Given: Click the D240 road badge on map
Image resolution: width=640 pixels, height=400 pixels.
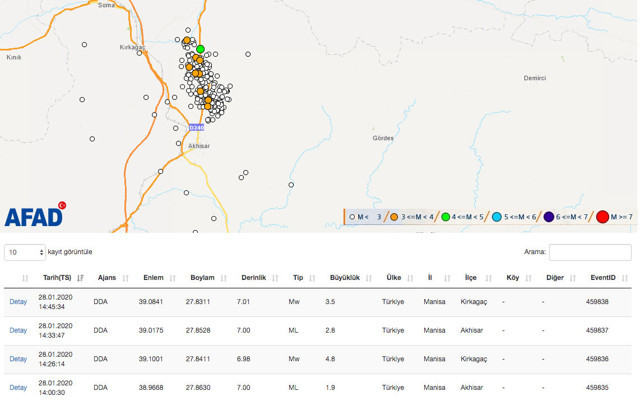Looking at the screenshot, I should [x=196, y=127].
